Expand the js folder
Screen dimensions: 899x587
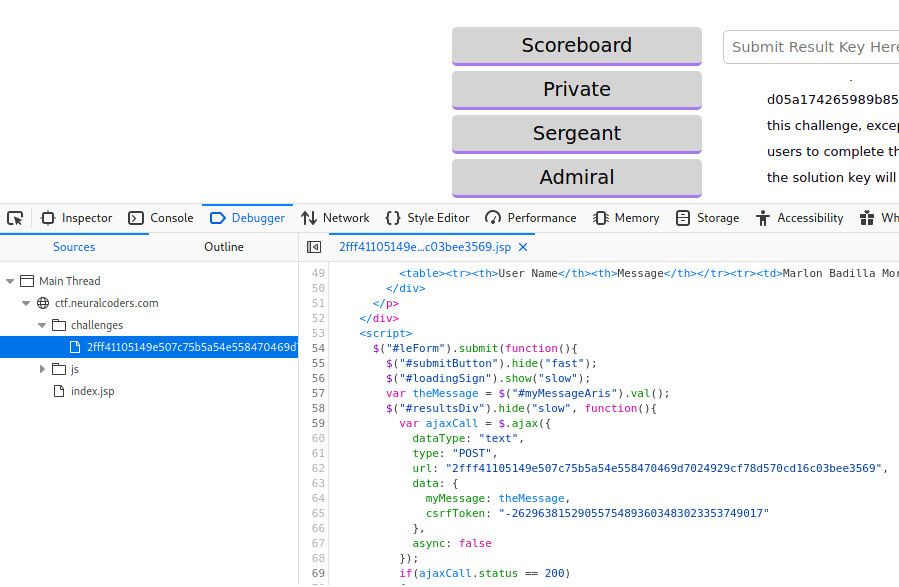42,369
